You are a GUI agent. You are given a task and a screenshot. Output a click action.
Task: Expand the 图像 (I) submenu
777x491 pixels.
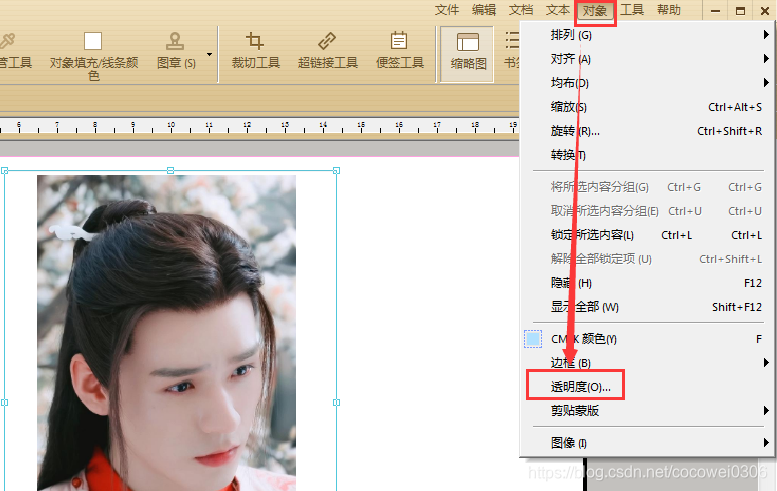click(x=647, y=442)
